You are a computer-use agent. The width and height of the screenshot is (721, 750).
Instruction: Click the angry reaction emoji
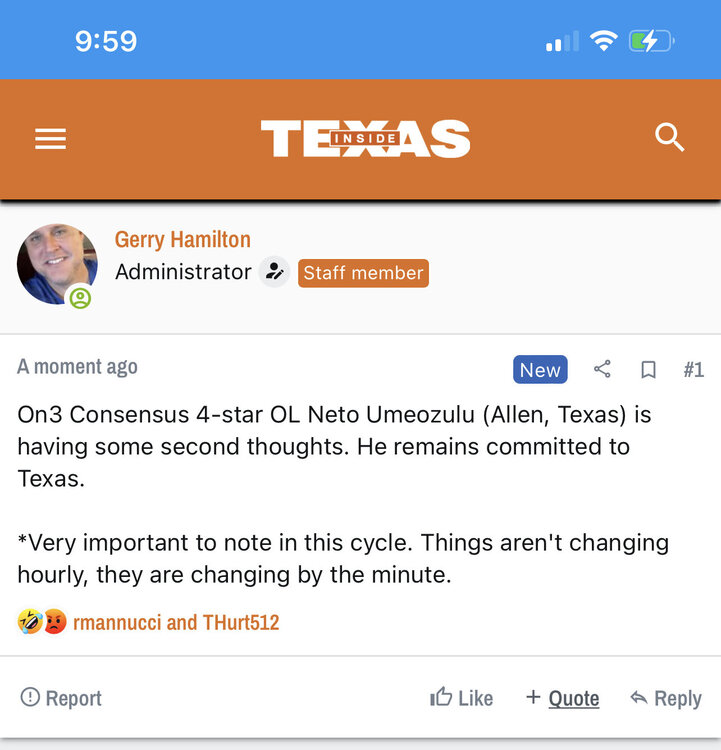point(53,622)
